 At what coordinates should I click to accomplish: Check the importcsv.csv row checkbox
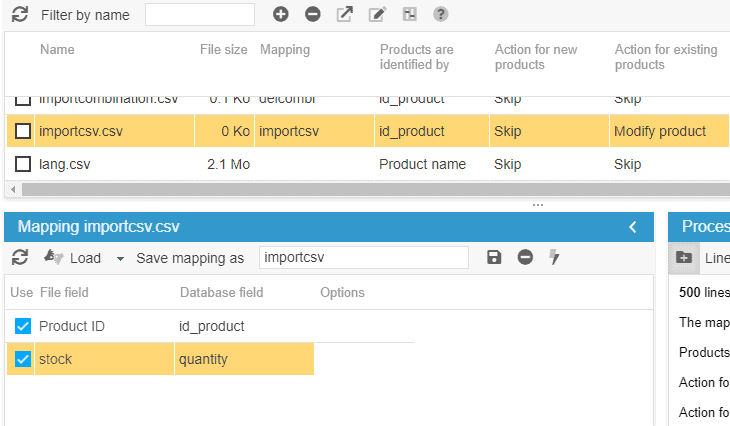[x=23, y=131]
